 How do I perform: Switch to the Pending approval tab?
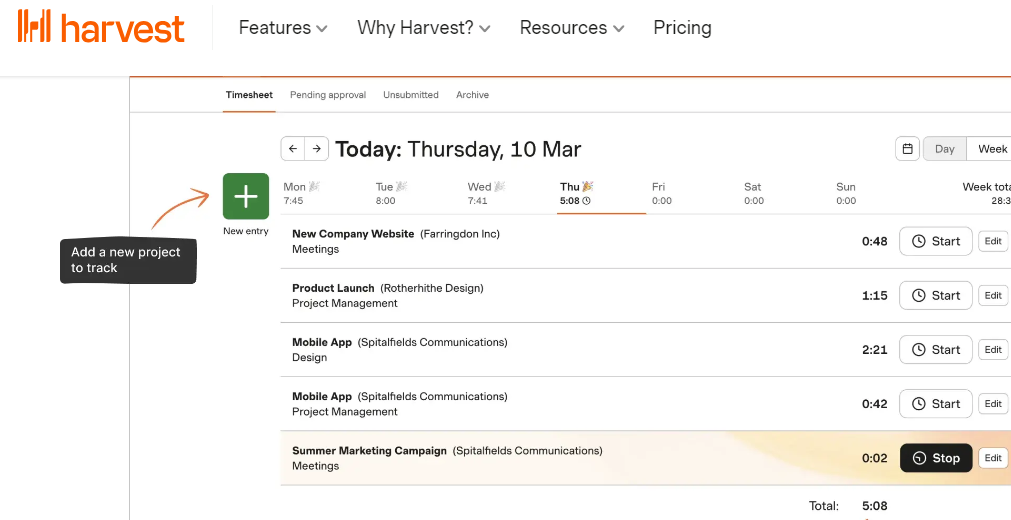(x=328, y=95)
